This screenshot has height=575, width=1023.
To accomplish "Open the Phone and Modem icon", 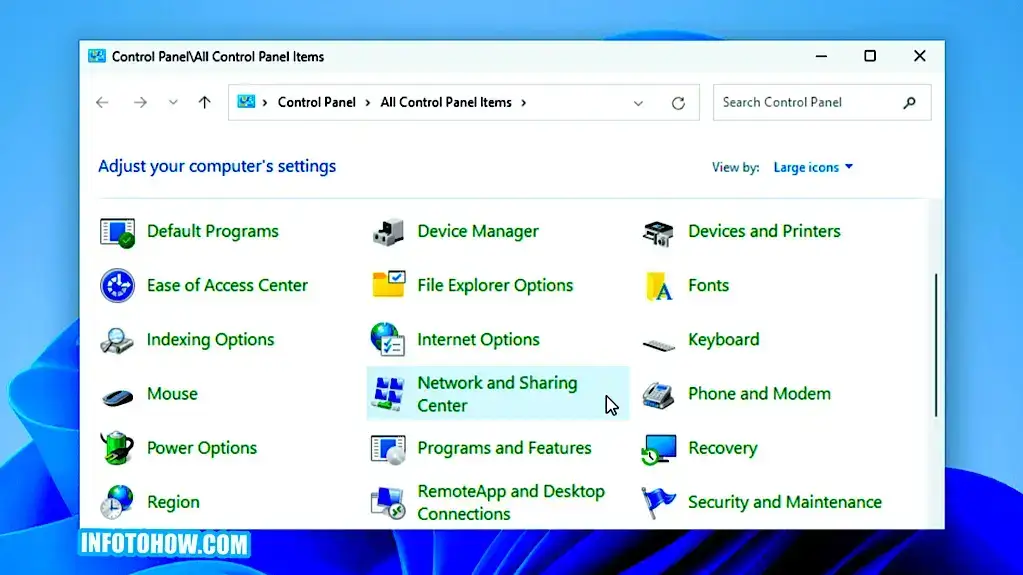I will click(x=658, y=395).
